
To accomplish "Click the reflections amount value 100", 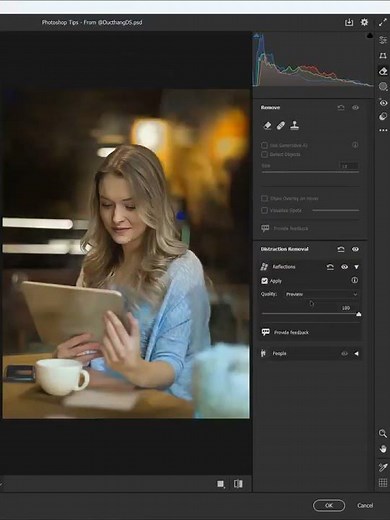I will point(346,308).
